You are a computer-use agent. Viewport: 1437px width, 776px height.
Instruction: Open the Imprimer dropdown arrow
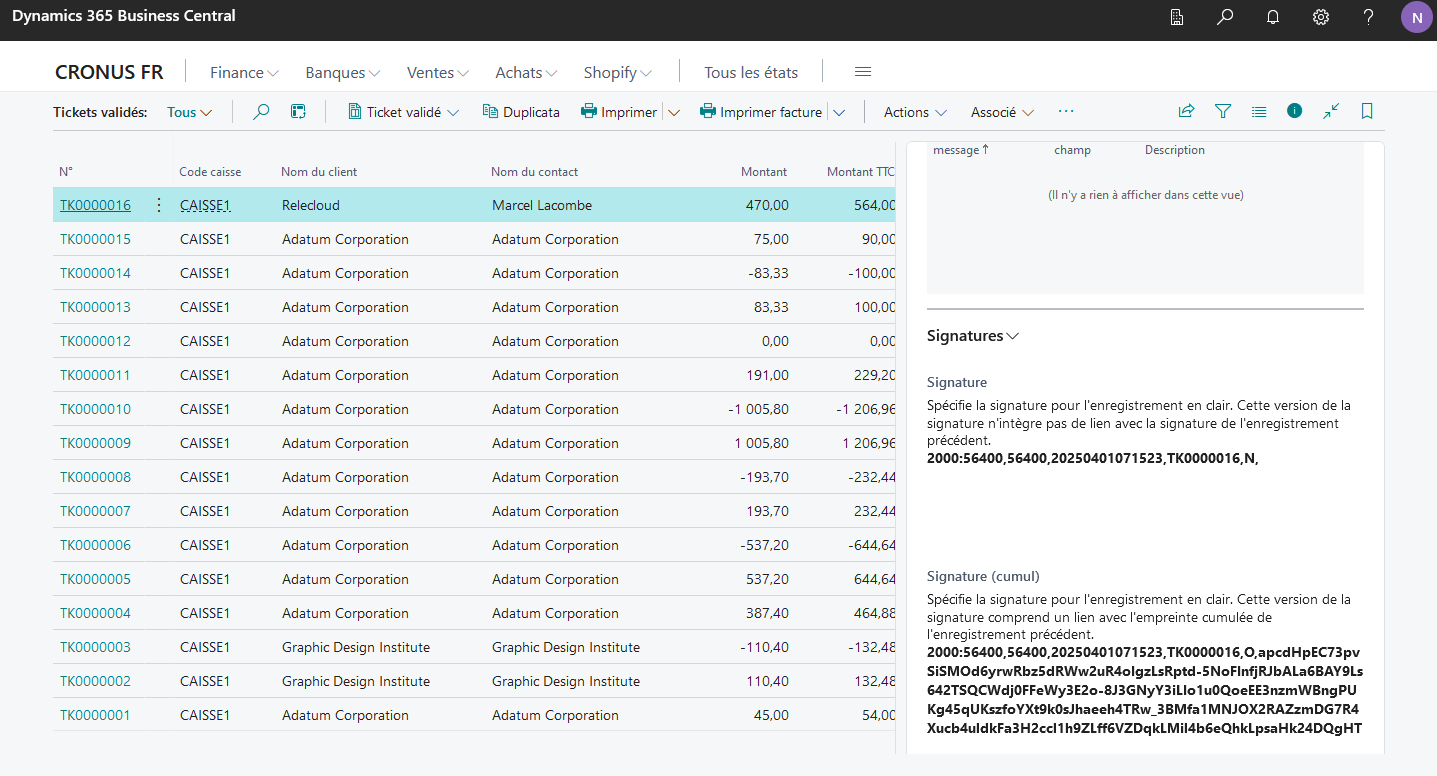674,112
